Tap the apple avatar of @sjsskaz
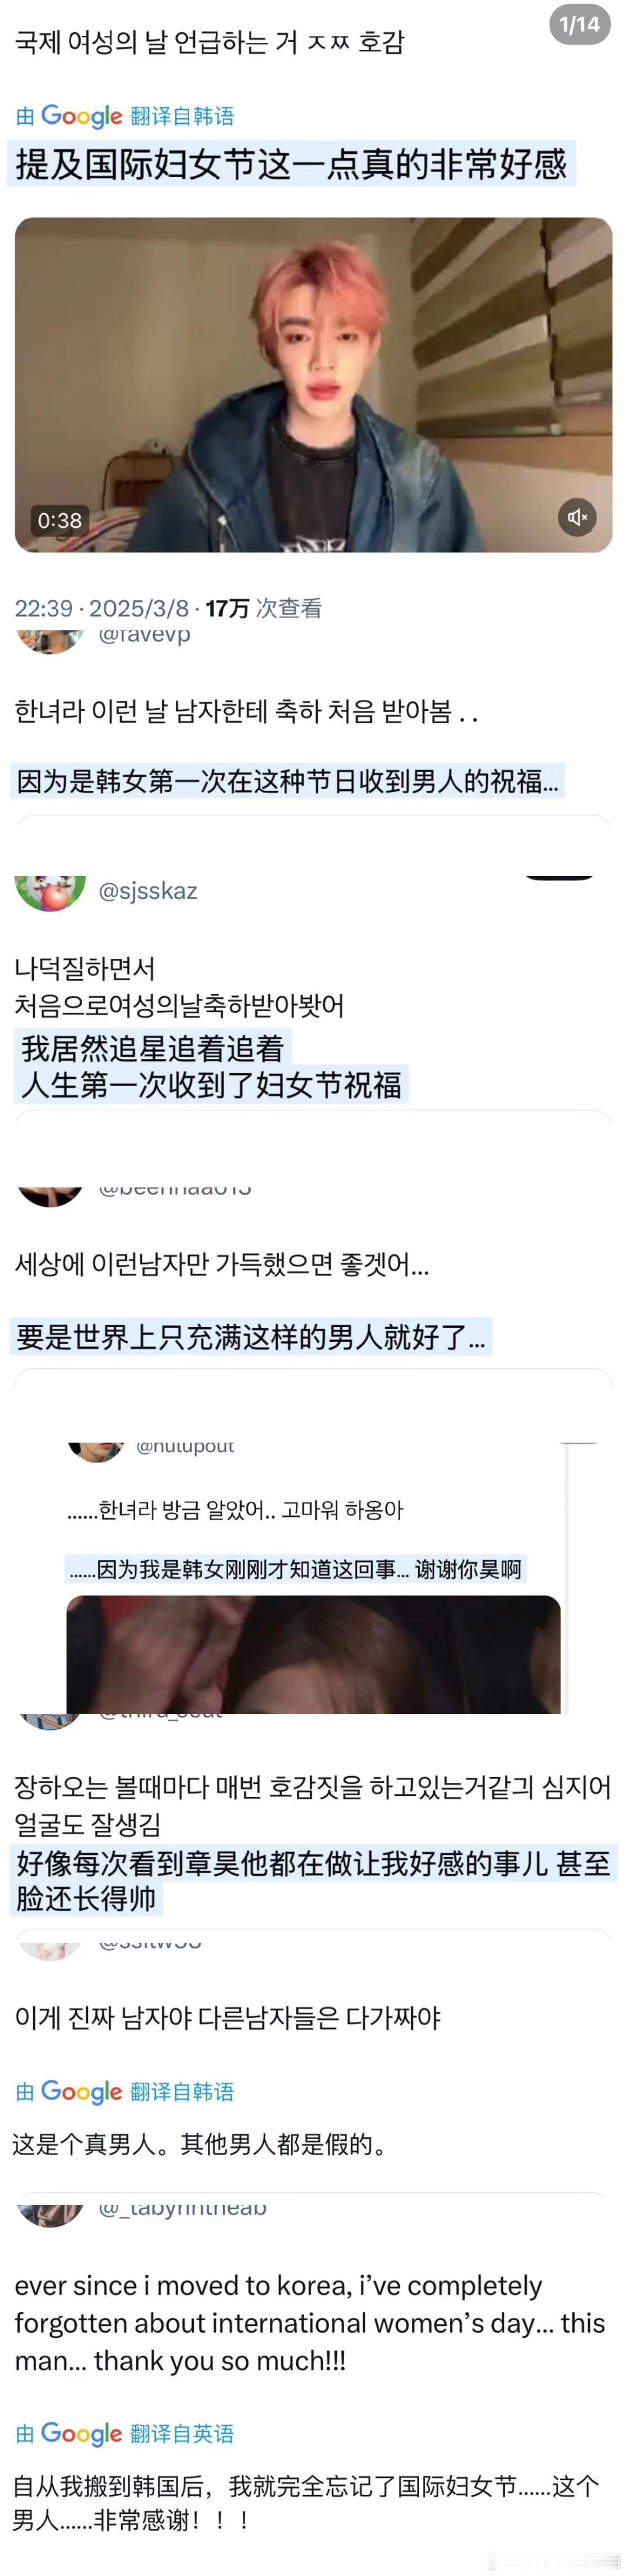The image size is (627, 2576). 49,892
